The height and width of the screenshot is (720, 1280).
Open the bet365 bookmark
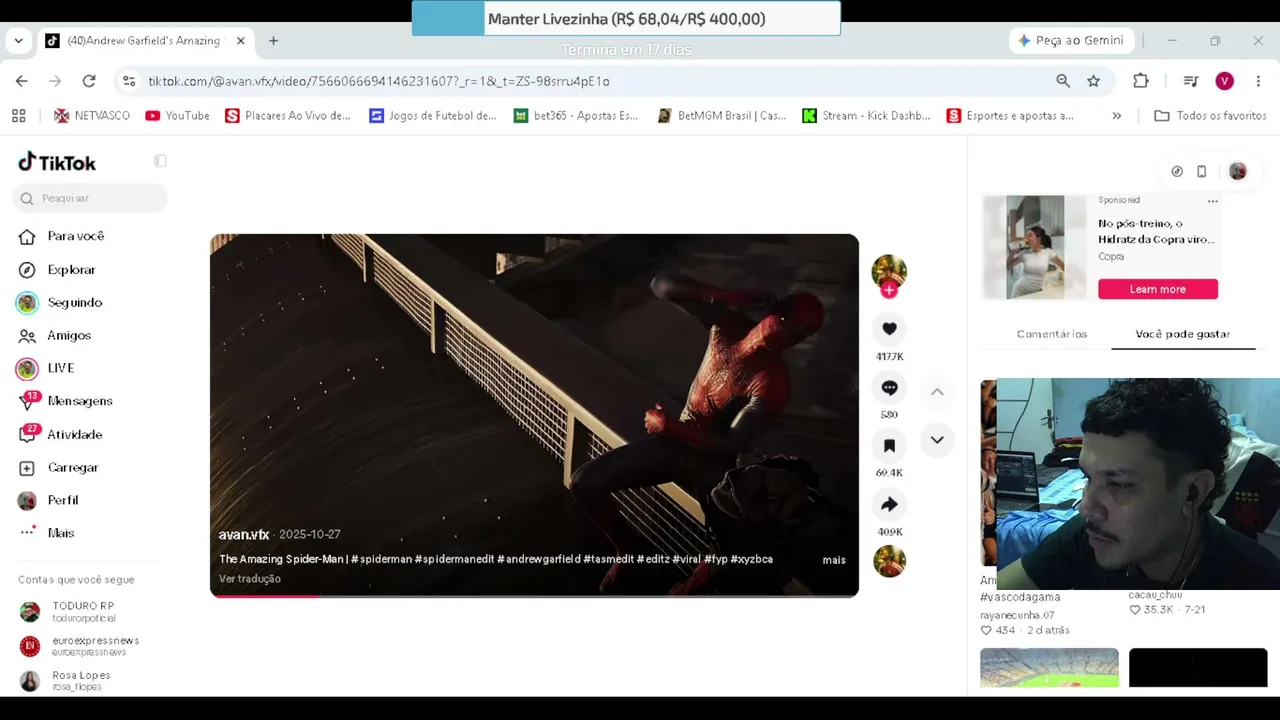(x=575, y=116)
